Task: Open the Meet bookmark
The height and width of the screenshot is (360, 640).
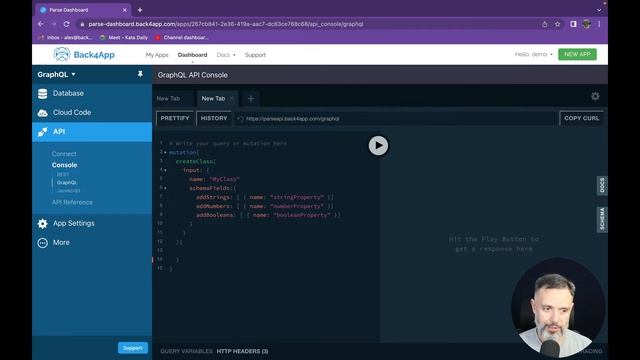Action: pos(124,38)
